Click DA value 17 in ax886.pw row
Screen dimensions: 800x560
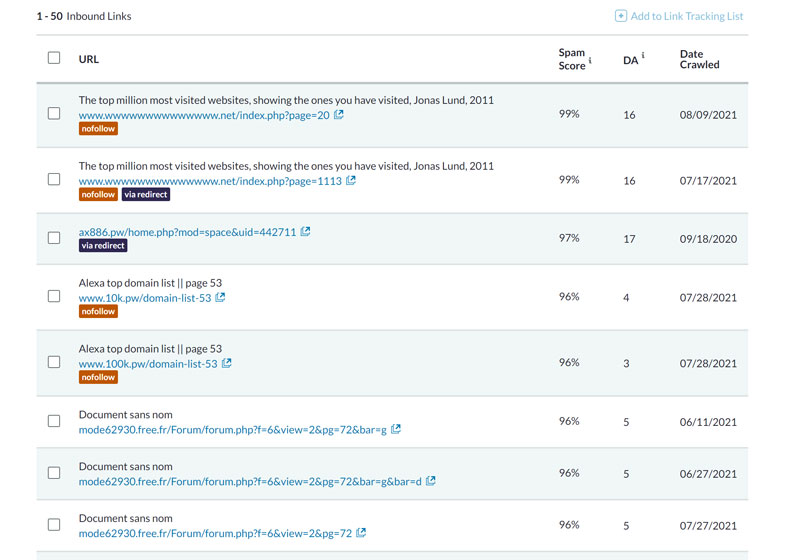[x=629, y=239]
